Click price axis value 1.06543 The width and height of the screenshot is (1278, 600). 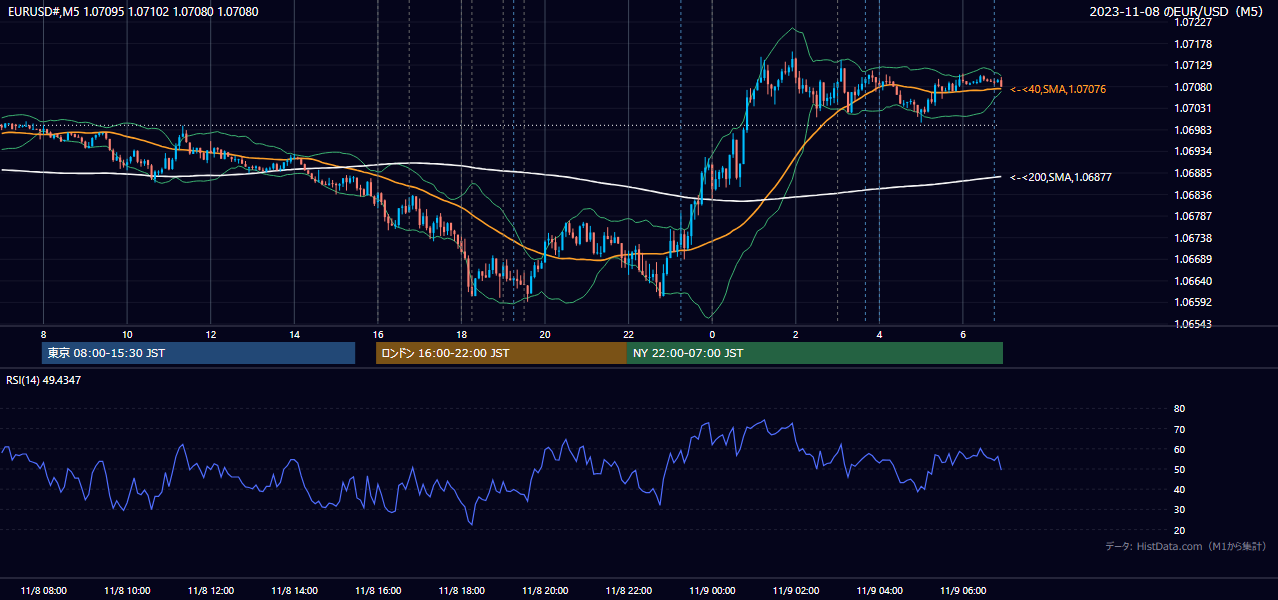1193,324
